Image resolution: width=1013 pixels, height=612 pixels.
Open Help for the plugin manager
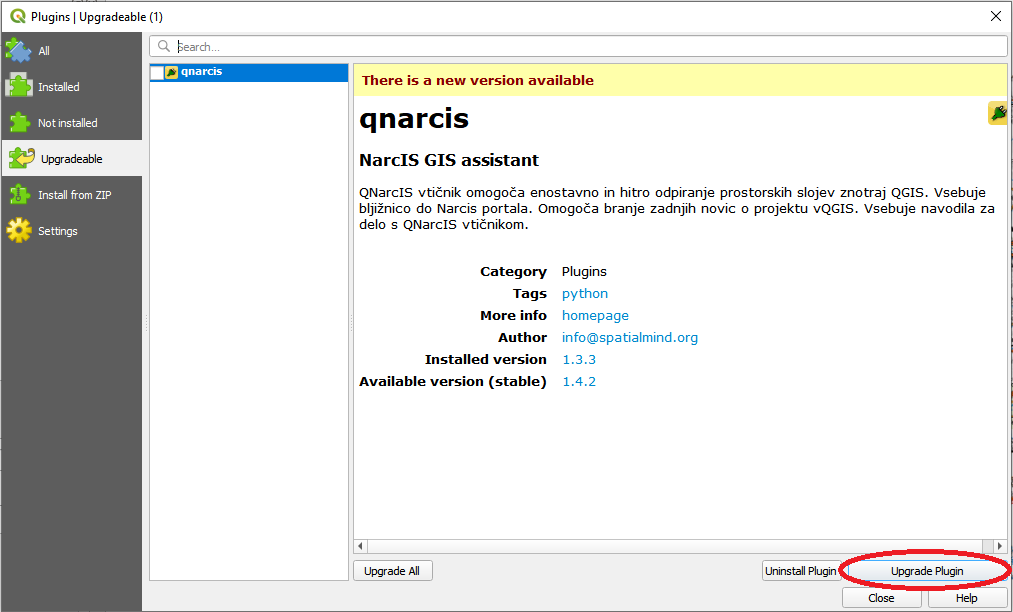coord(965,597)
